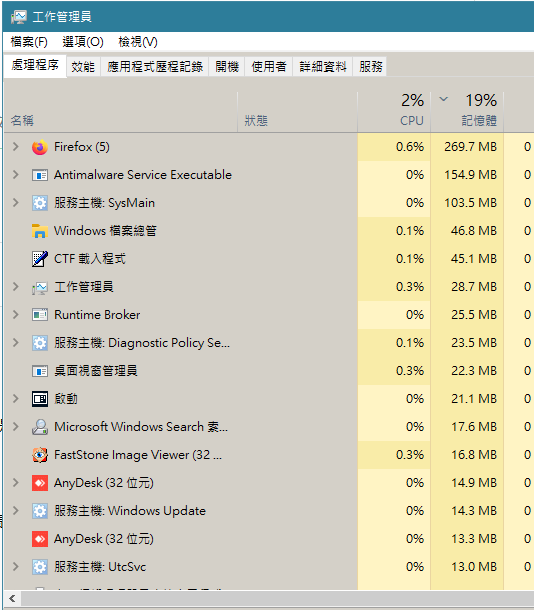Viewport: 534px width, 610px height.
Task: Click the Diagnostic Policy service gear icon
Action: click(x=40, y=343)
